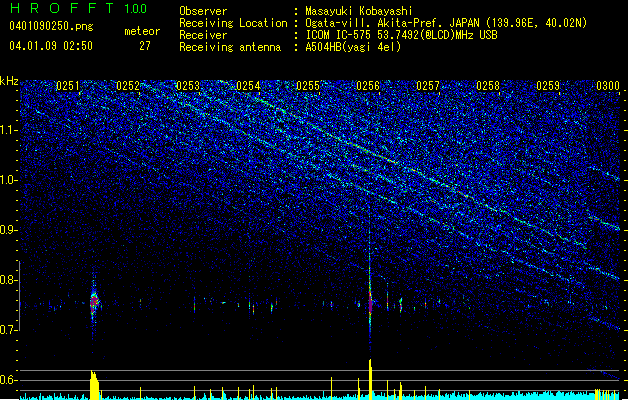Click the ICOM IC-575 53.7492 MHz receiver text
Image resolution: width=629 pixels, height=400 pixels.
click(402, 35)
